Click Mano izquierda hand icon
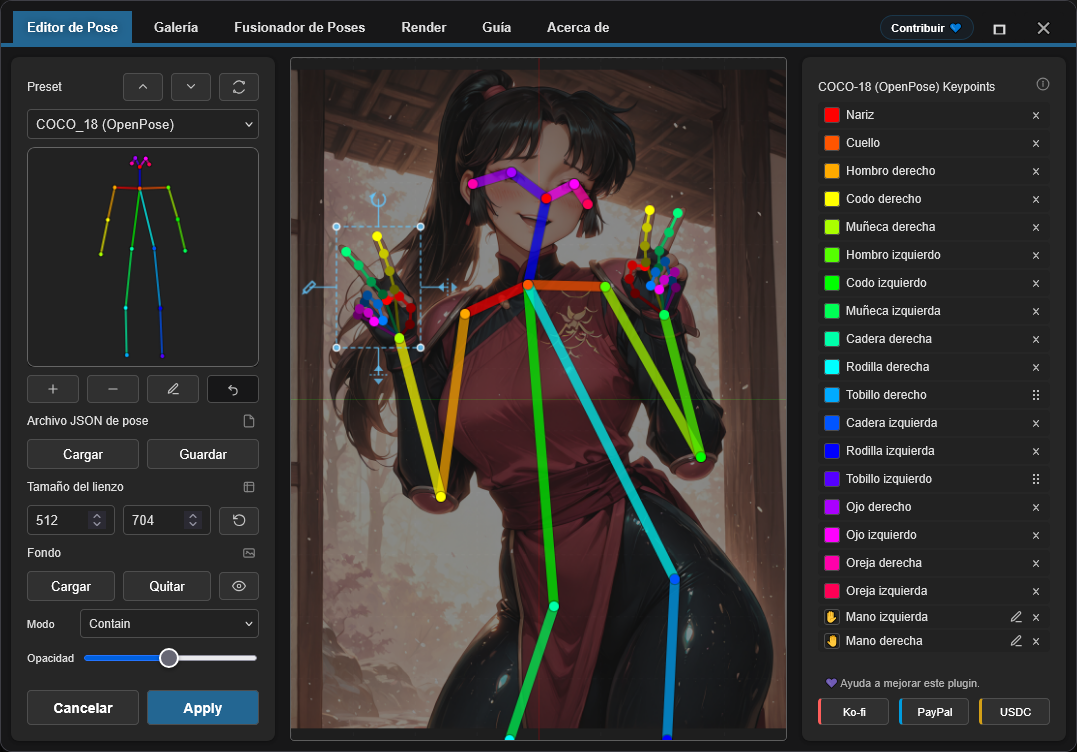 pos(832,617)
